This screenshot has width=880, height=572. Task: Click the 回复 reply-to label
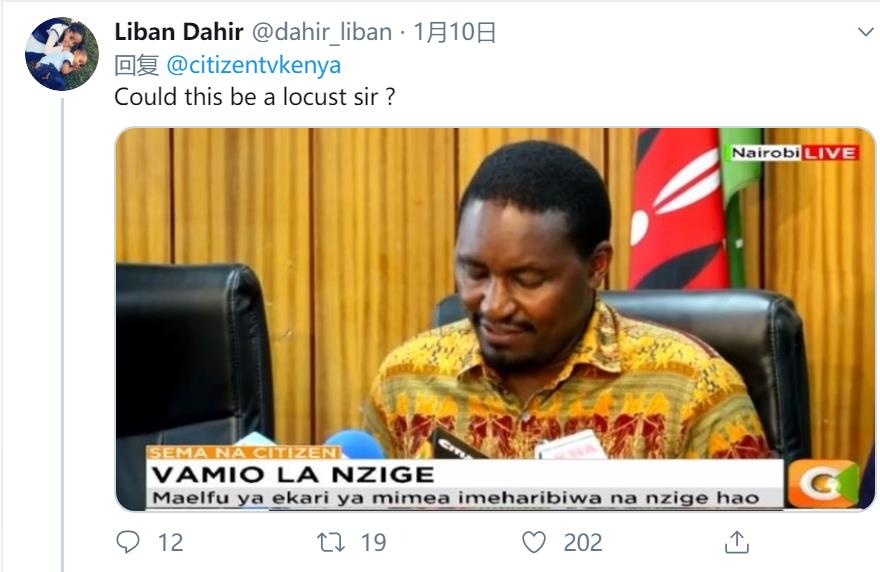(137, 65)
